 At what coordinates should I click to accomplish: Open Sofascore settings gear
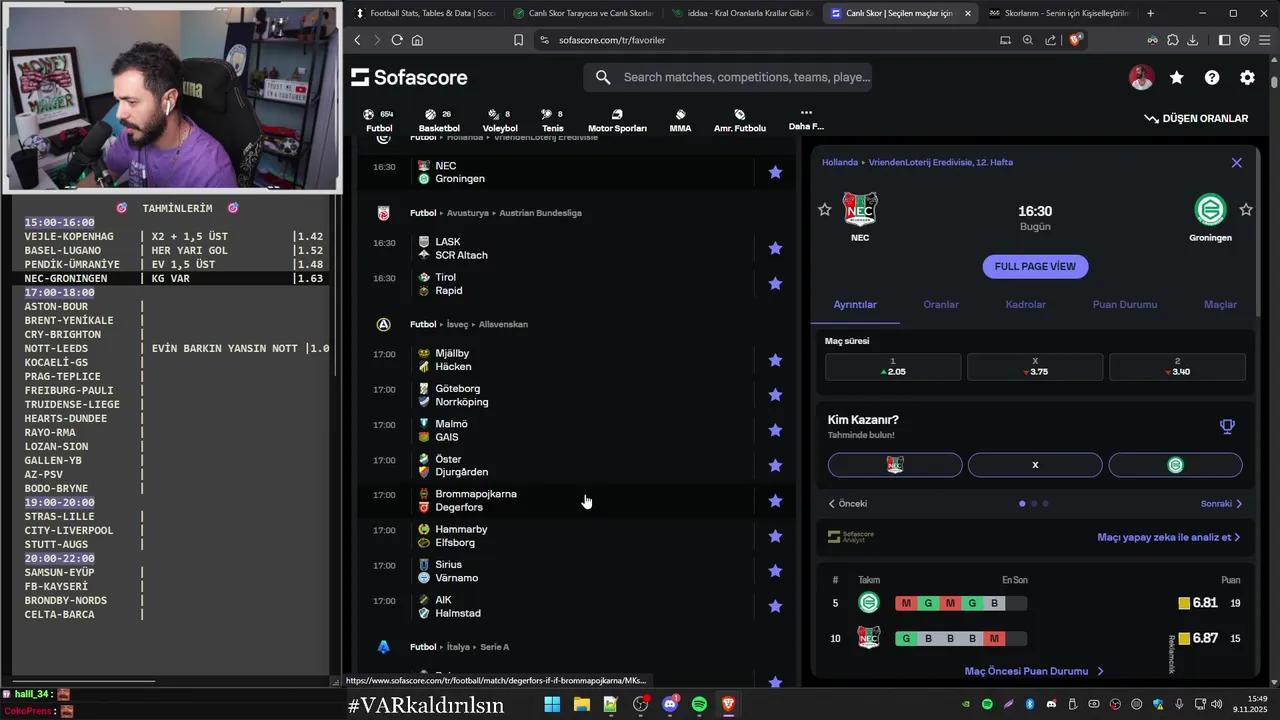1247,77
